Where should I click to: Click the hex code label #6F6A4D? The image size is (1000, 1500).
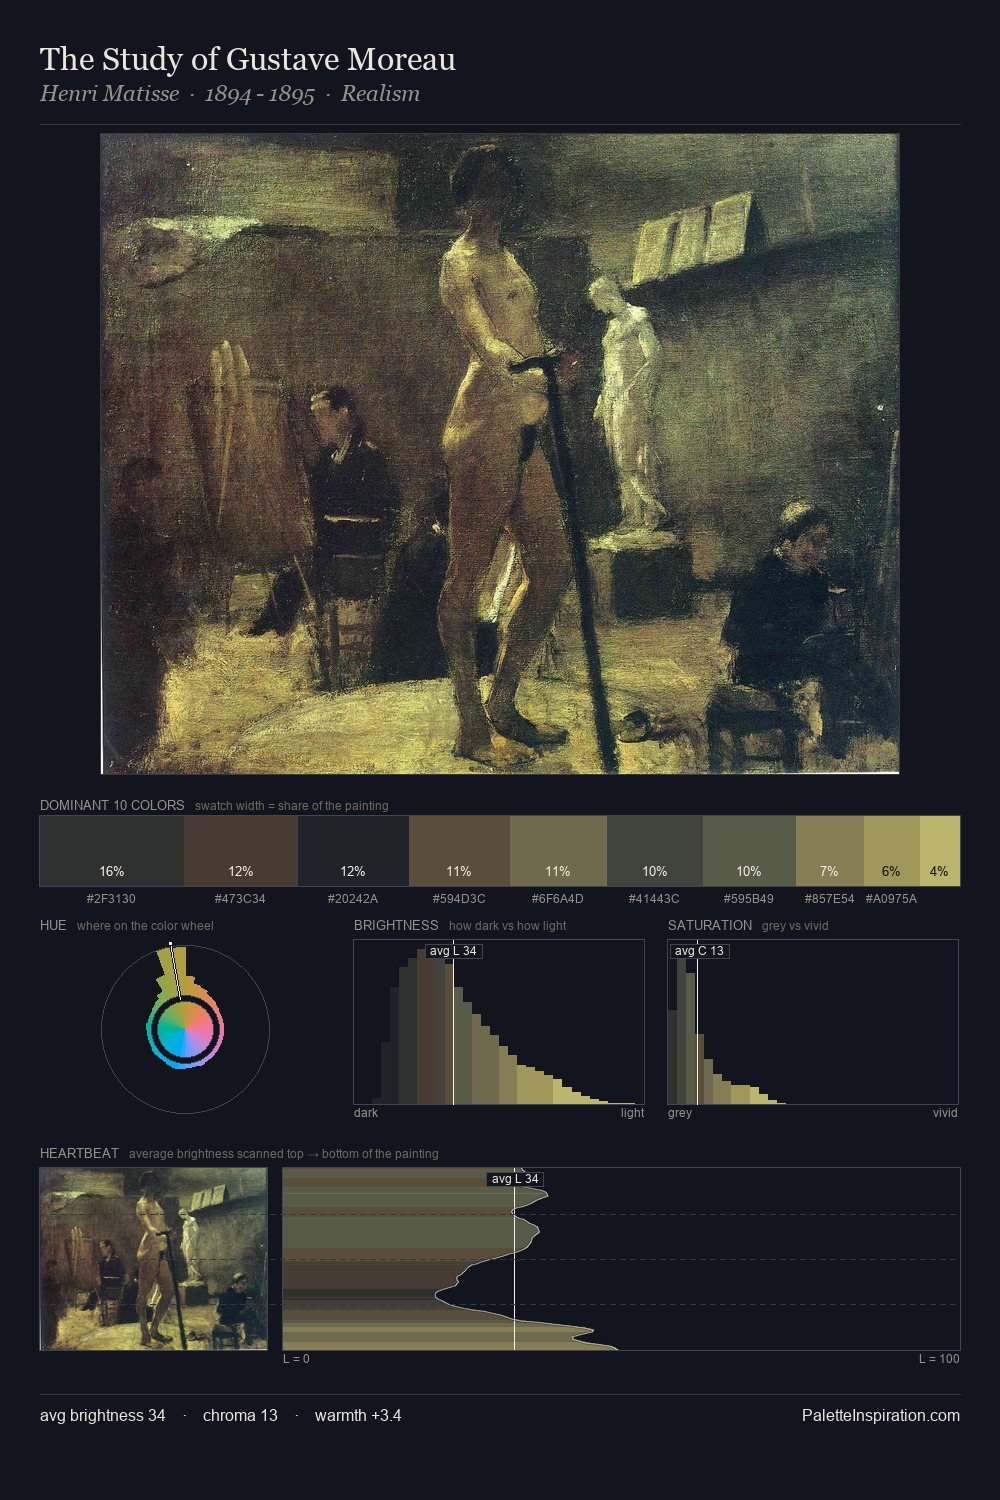558,899
